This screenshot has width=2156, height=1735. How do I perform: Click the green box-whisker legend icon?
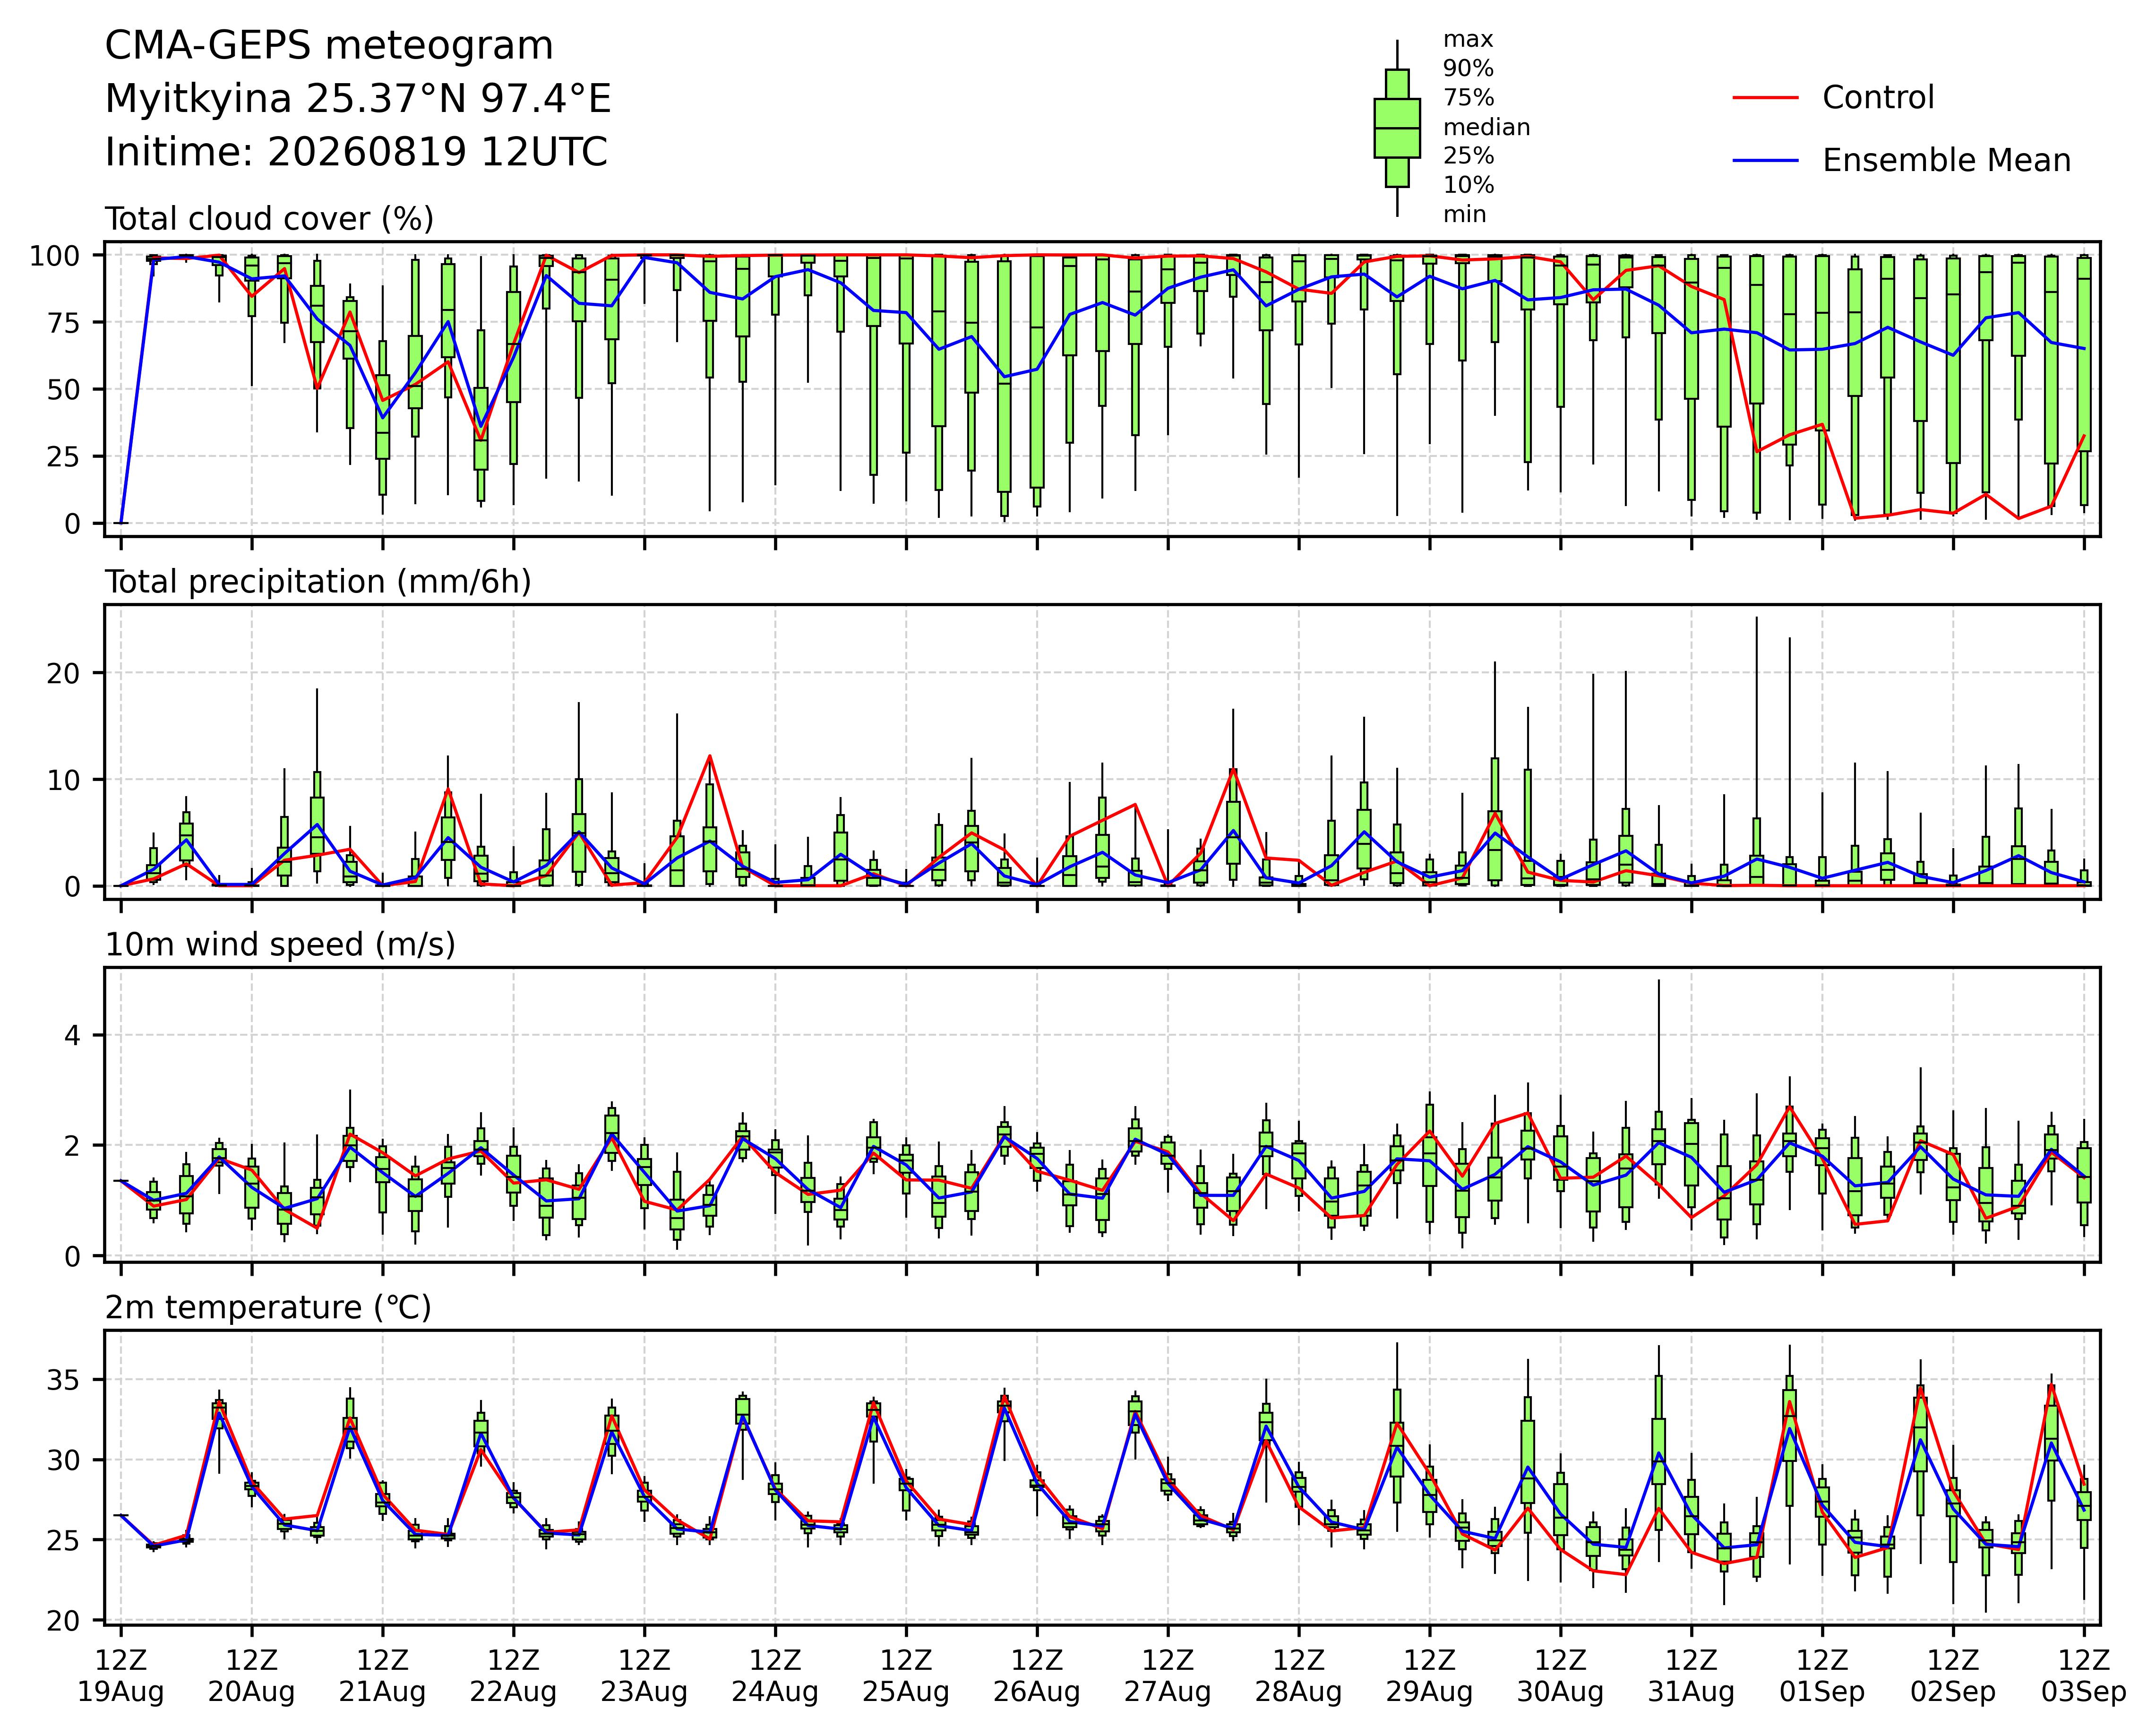coord(1397,128)
